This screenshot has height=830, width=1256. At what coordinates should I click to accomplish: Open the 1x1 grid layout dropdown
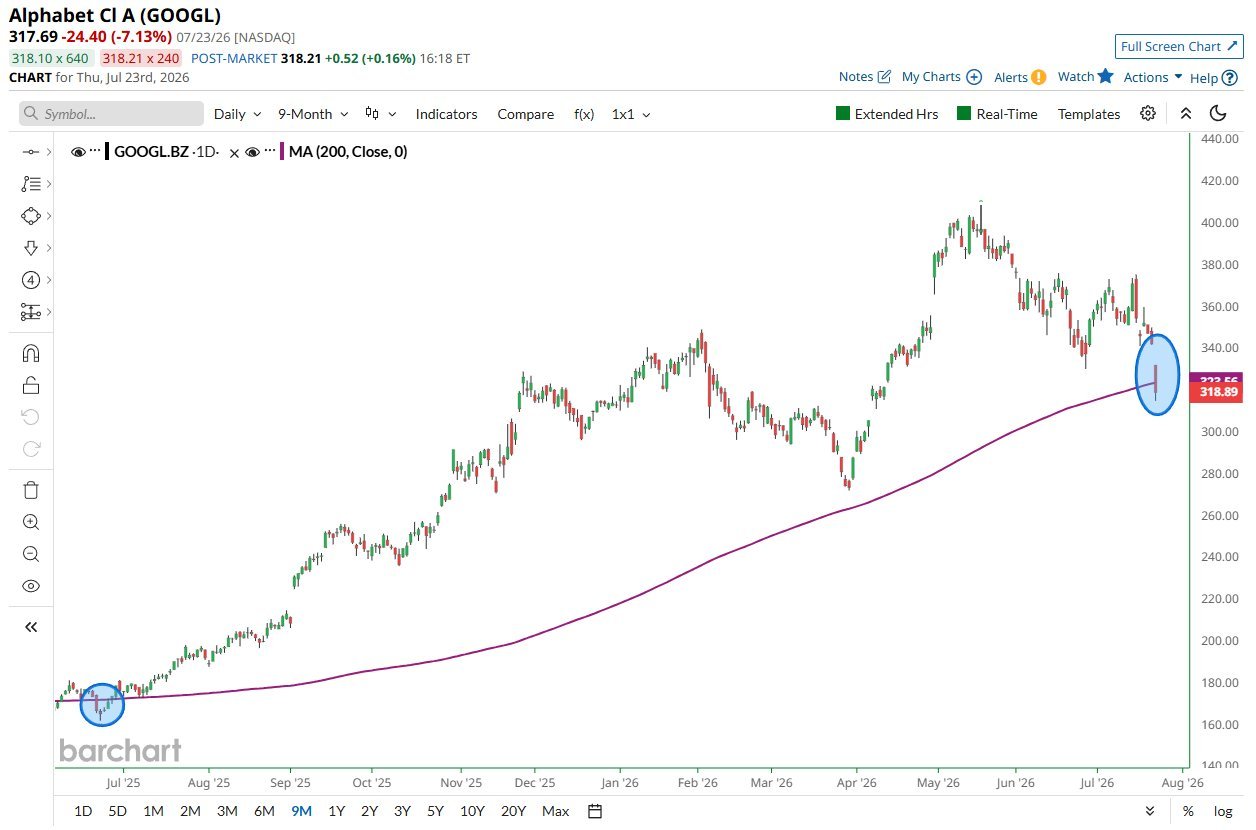coord(631,114)
